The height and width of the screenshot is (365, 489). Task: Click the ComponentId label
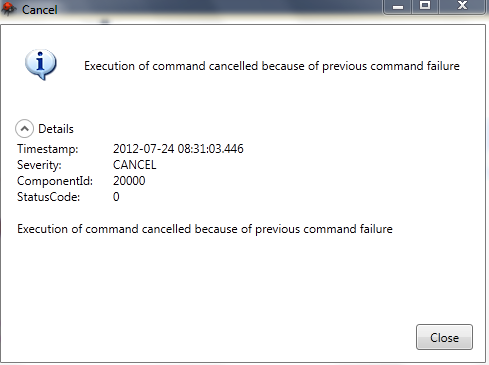(x=55, y=181)
